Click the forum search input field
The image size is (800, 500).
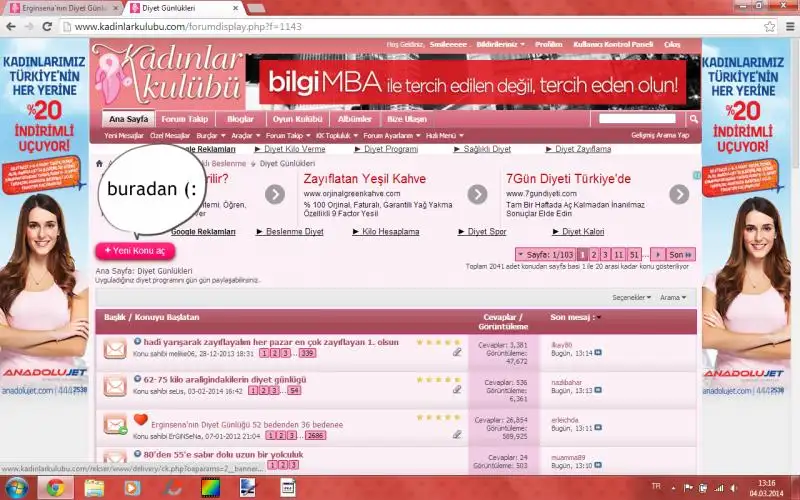tap(641, 119)
